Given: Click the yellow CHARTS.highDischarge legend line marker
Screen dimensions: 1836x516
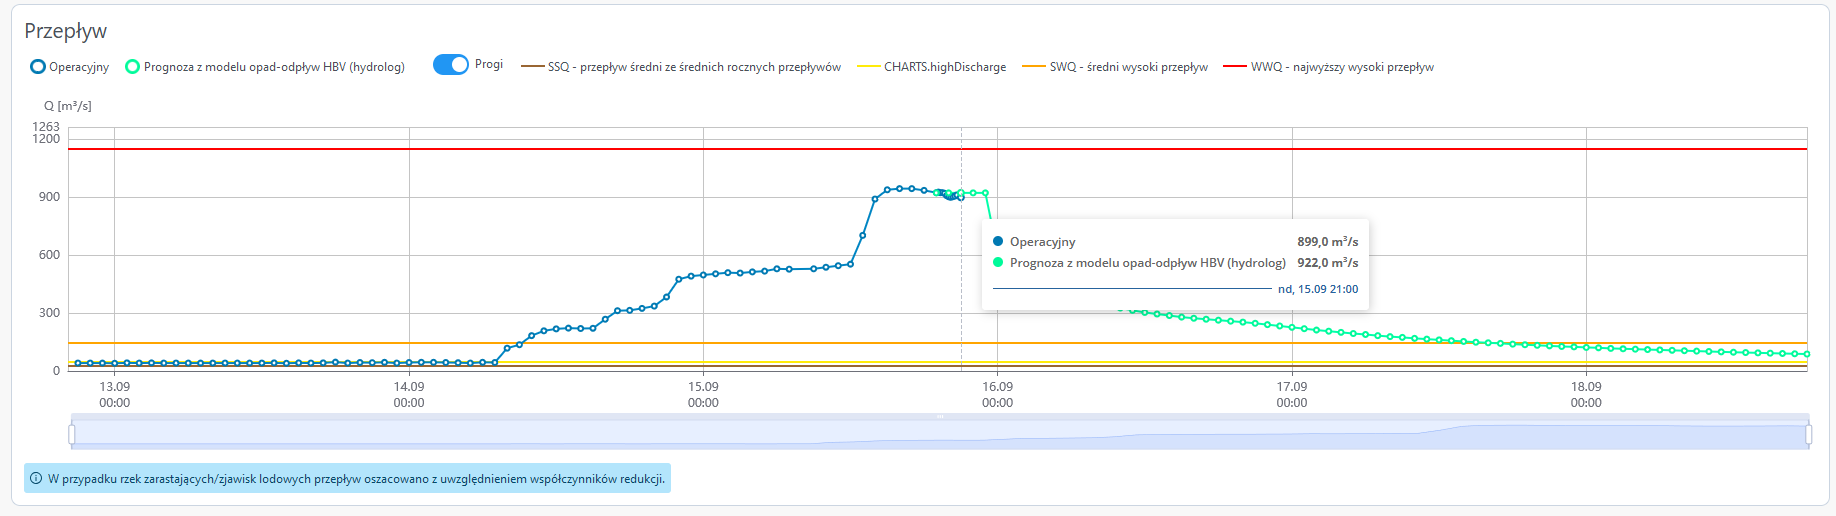Looking at the screenshot, I should 869,67.
